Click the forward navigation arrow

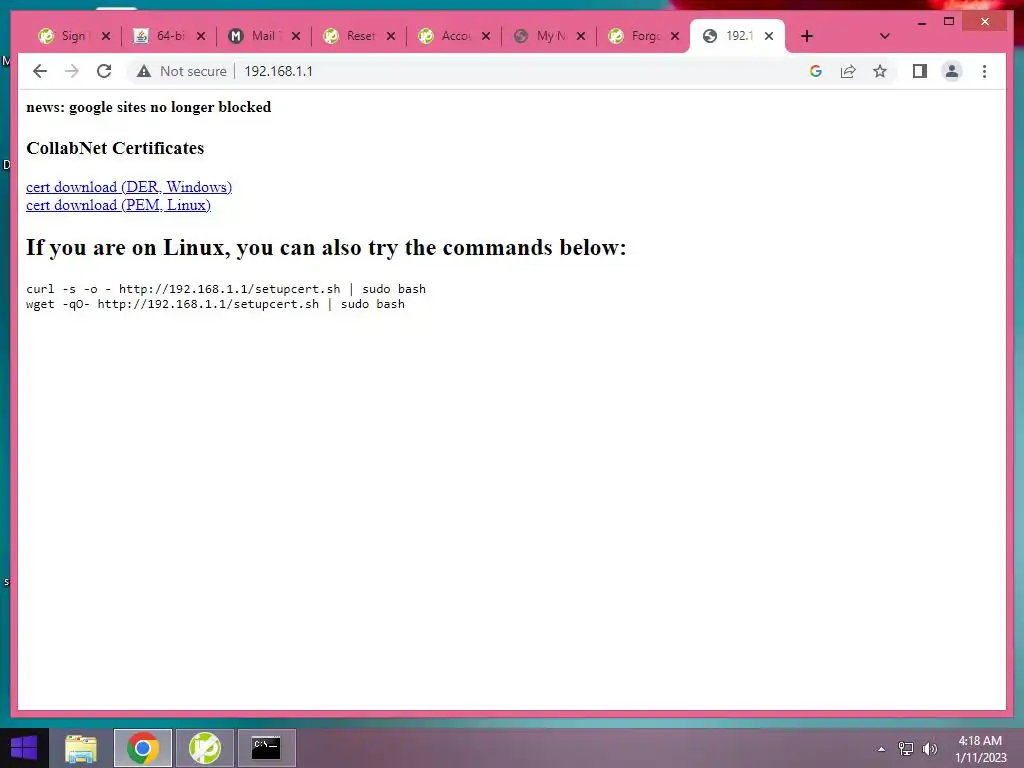point(72,71)
